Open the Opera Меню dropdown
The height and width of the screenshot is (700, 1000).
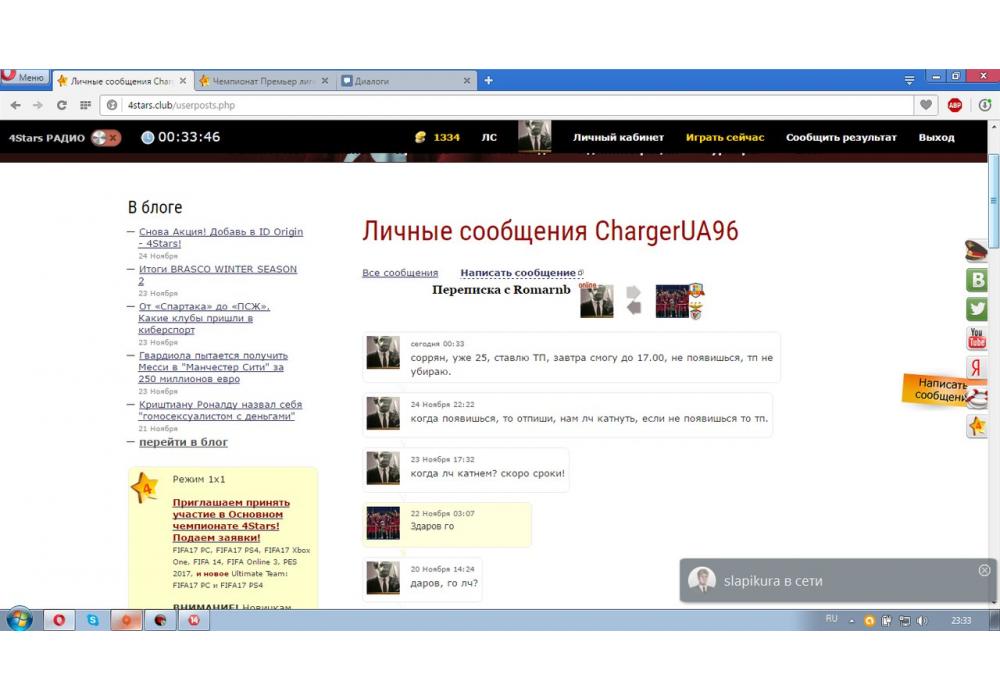[24, 78]
